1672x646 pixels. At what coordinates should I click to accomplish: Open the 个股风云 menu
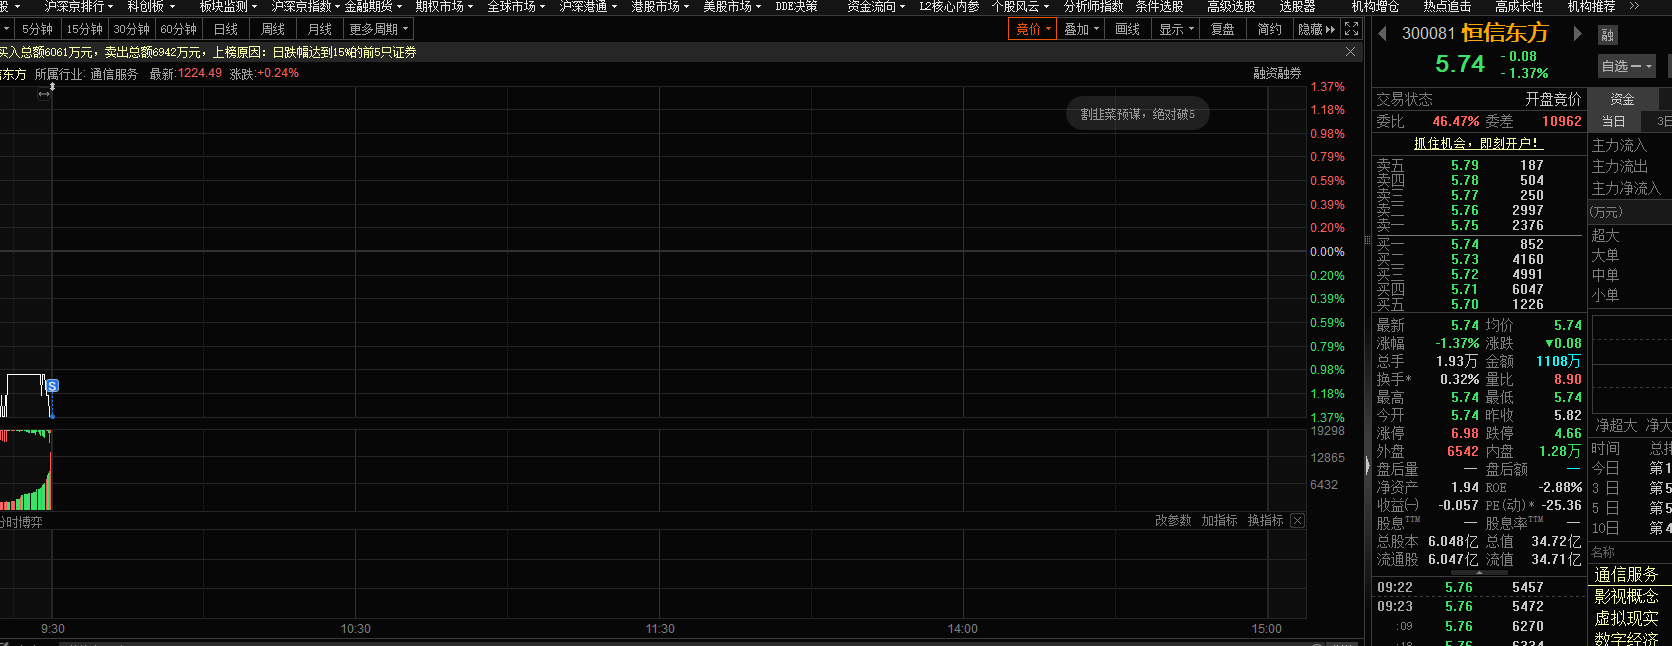[1020, 6]
